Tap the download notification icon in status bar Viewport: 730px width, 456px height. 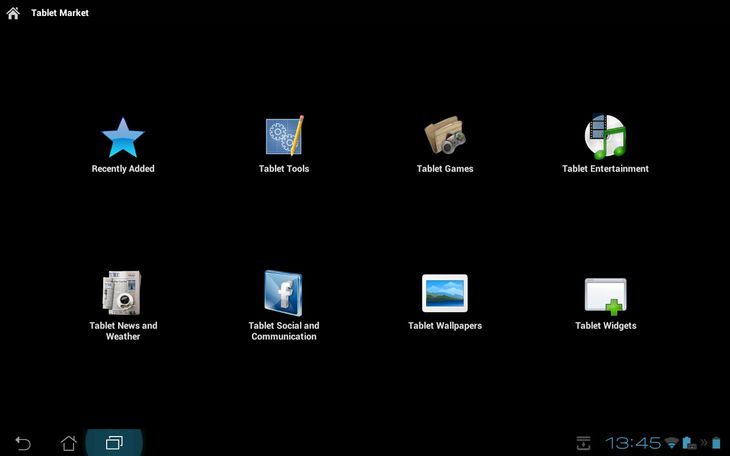pos(583,443)
